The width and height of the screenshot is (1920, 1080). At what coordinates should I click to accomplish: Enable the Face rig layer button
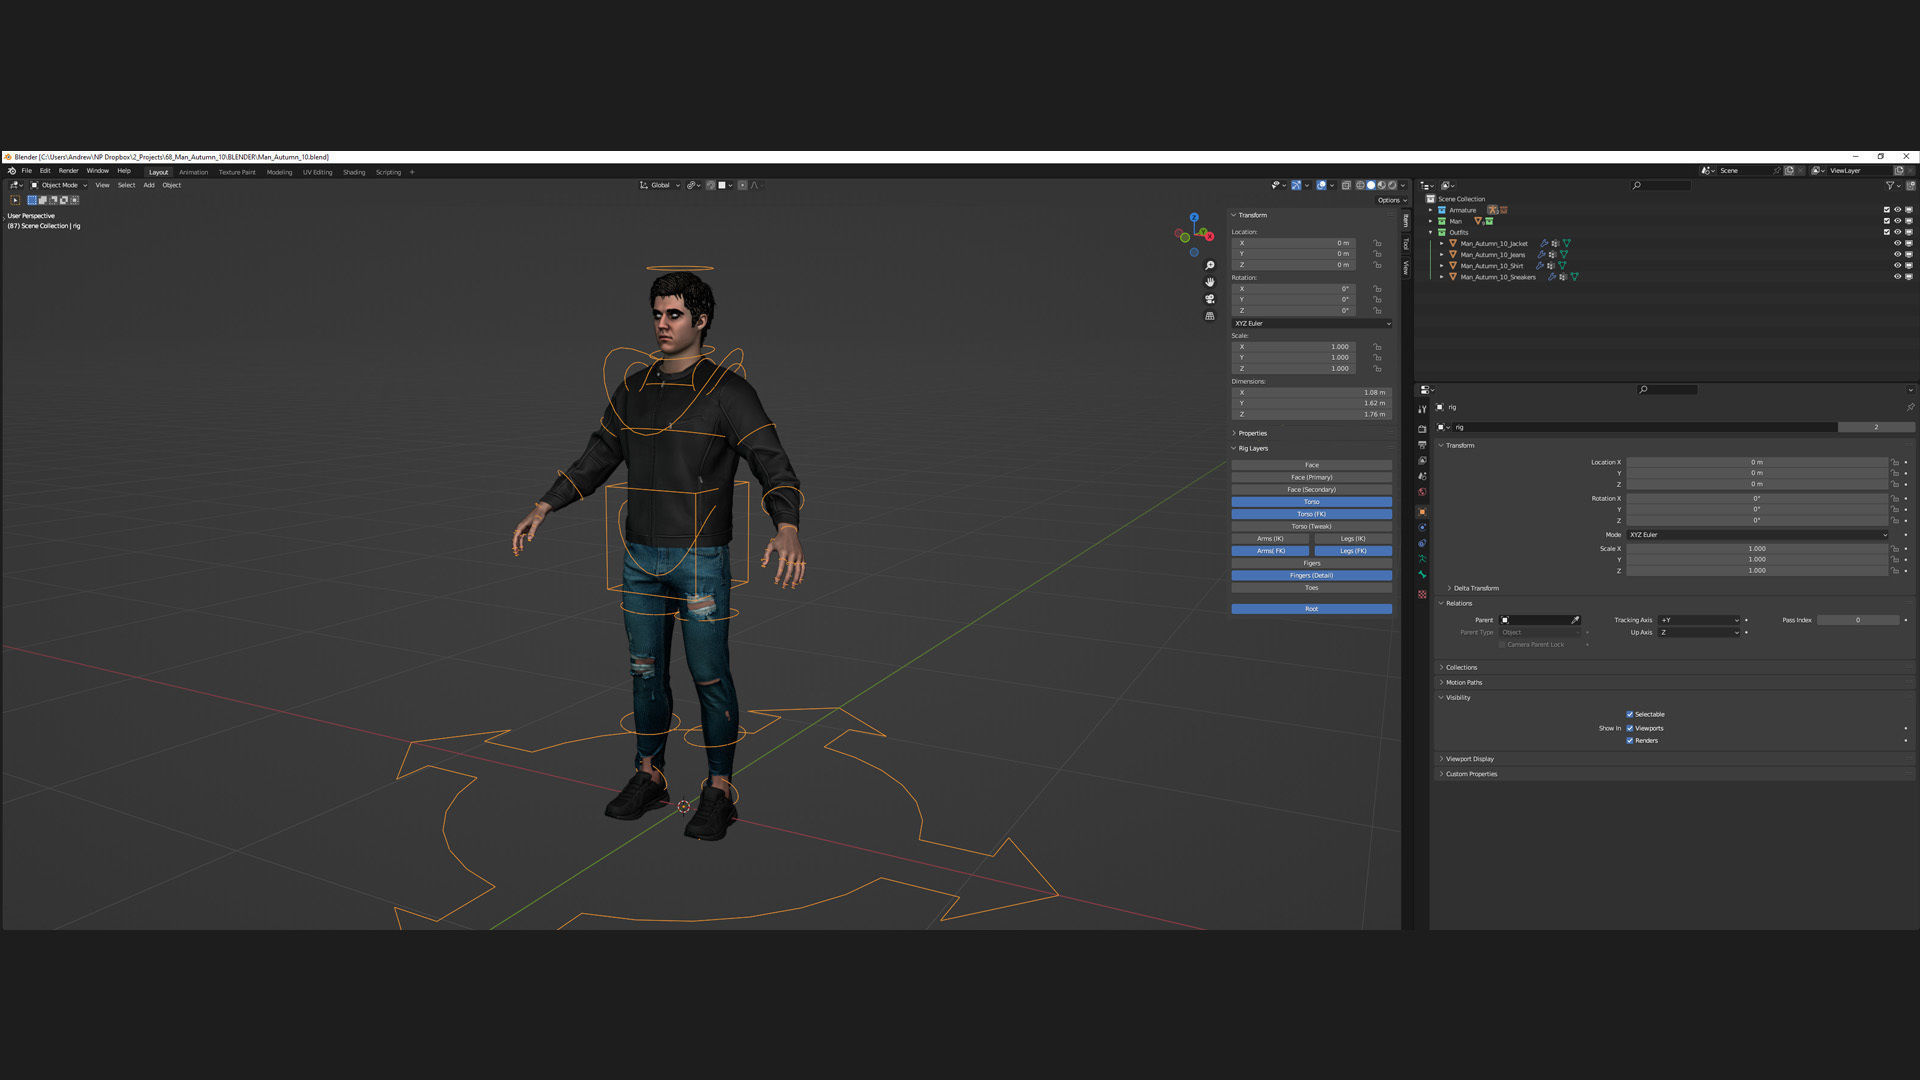(1311, 465)
